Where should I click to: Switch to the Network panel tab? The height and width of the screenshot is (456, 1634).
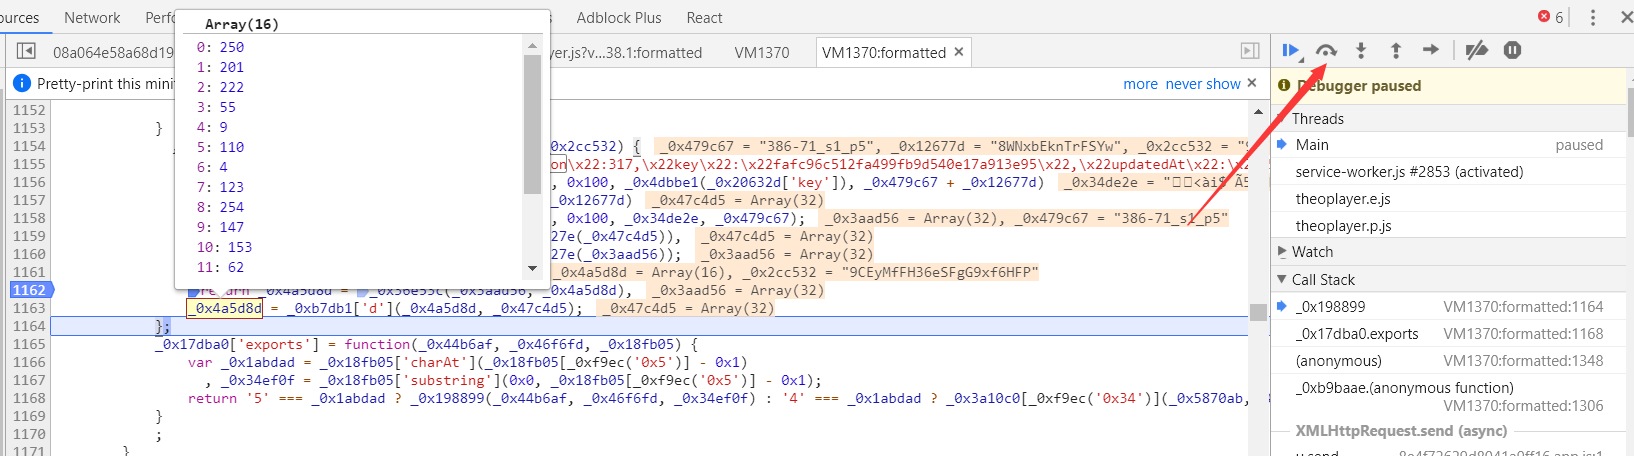(x=92, y=18)
